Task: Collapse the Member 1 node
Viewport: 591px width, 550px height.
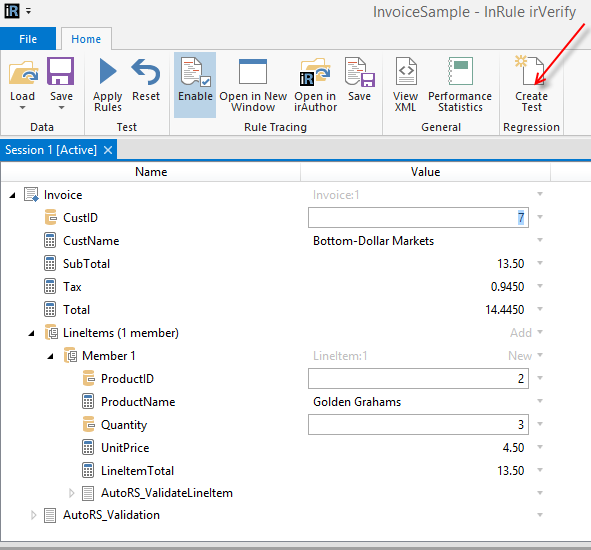Action: [51, 356]
